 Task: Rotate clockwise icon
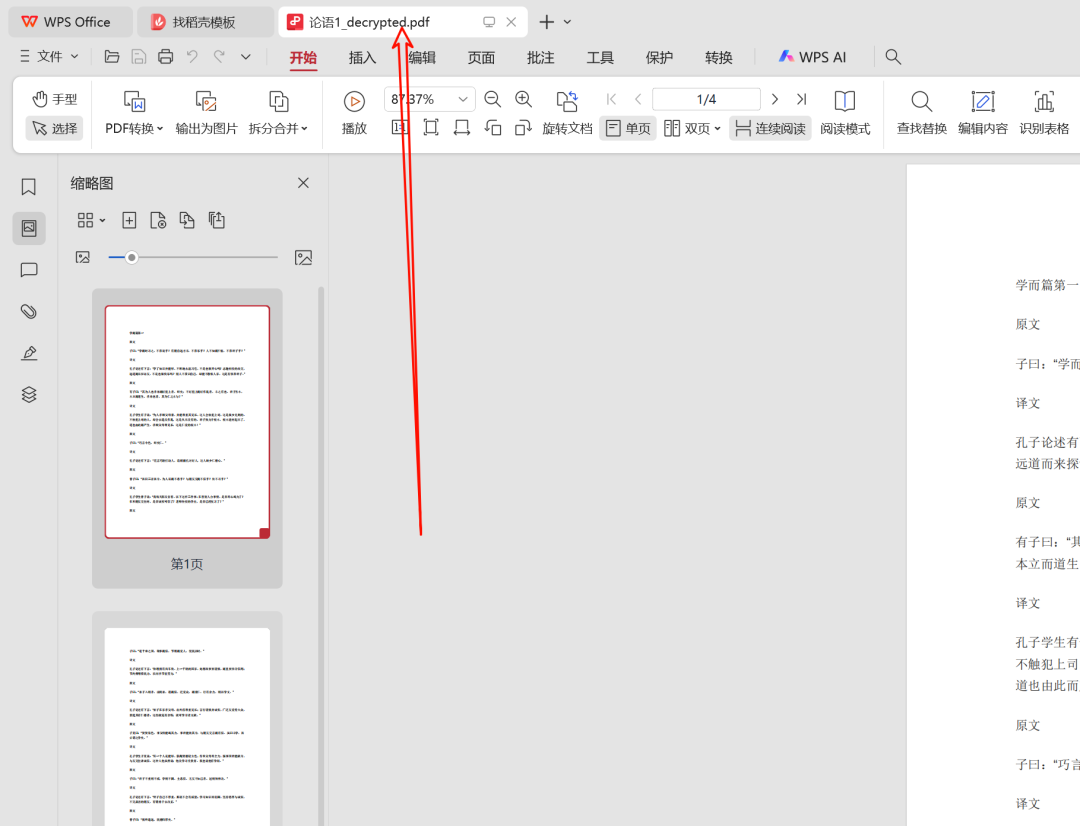click(523, 127)
